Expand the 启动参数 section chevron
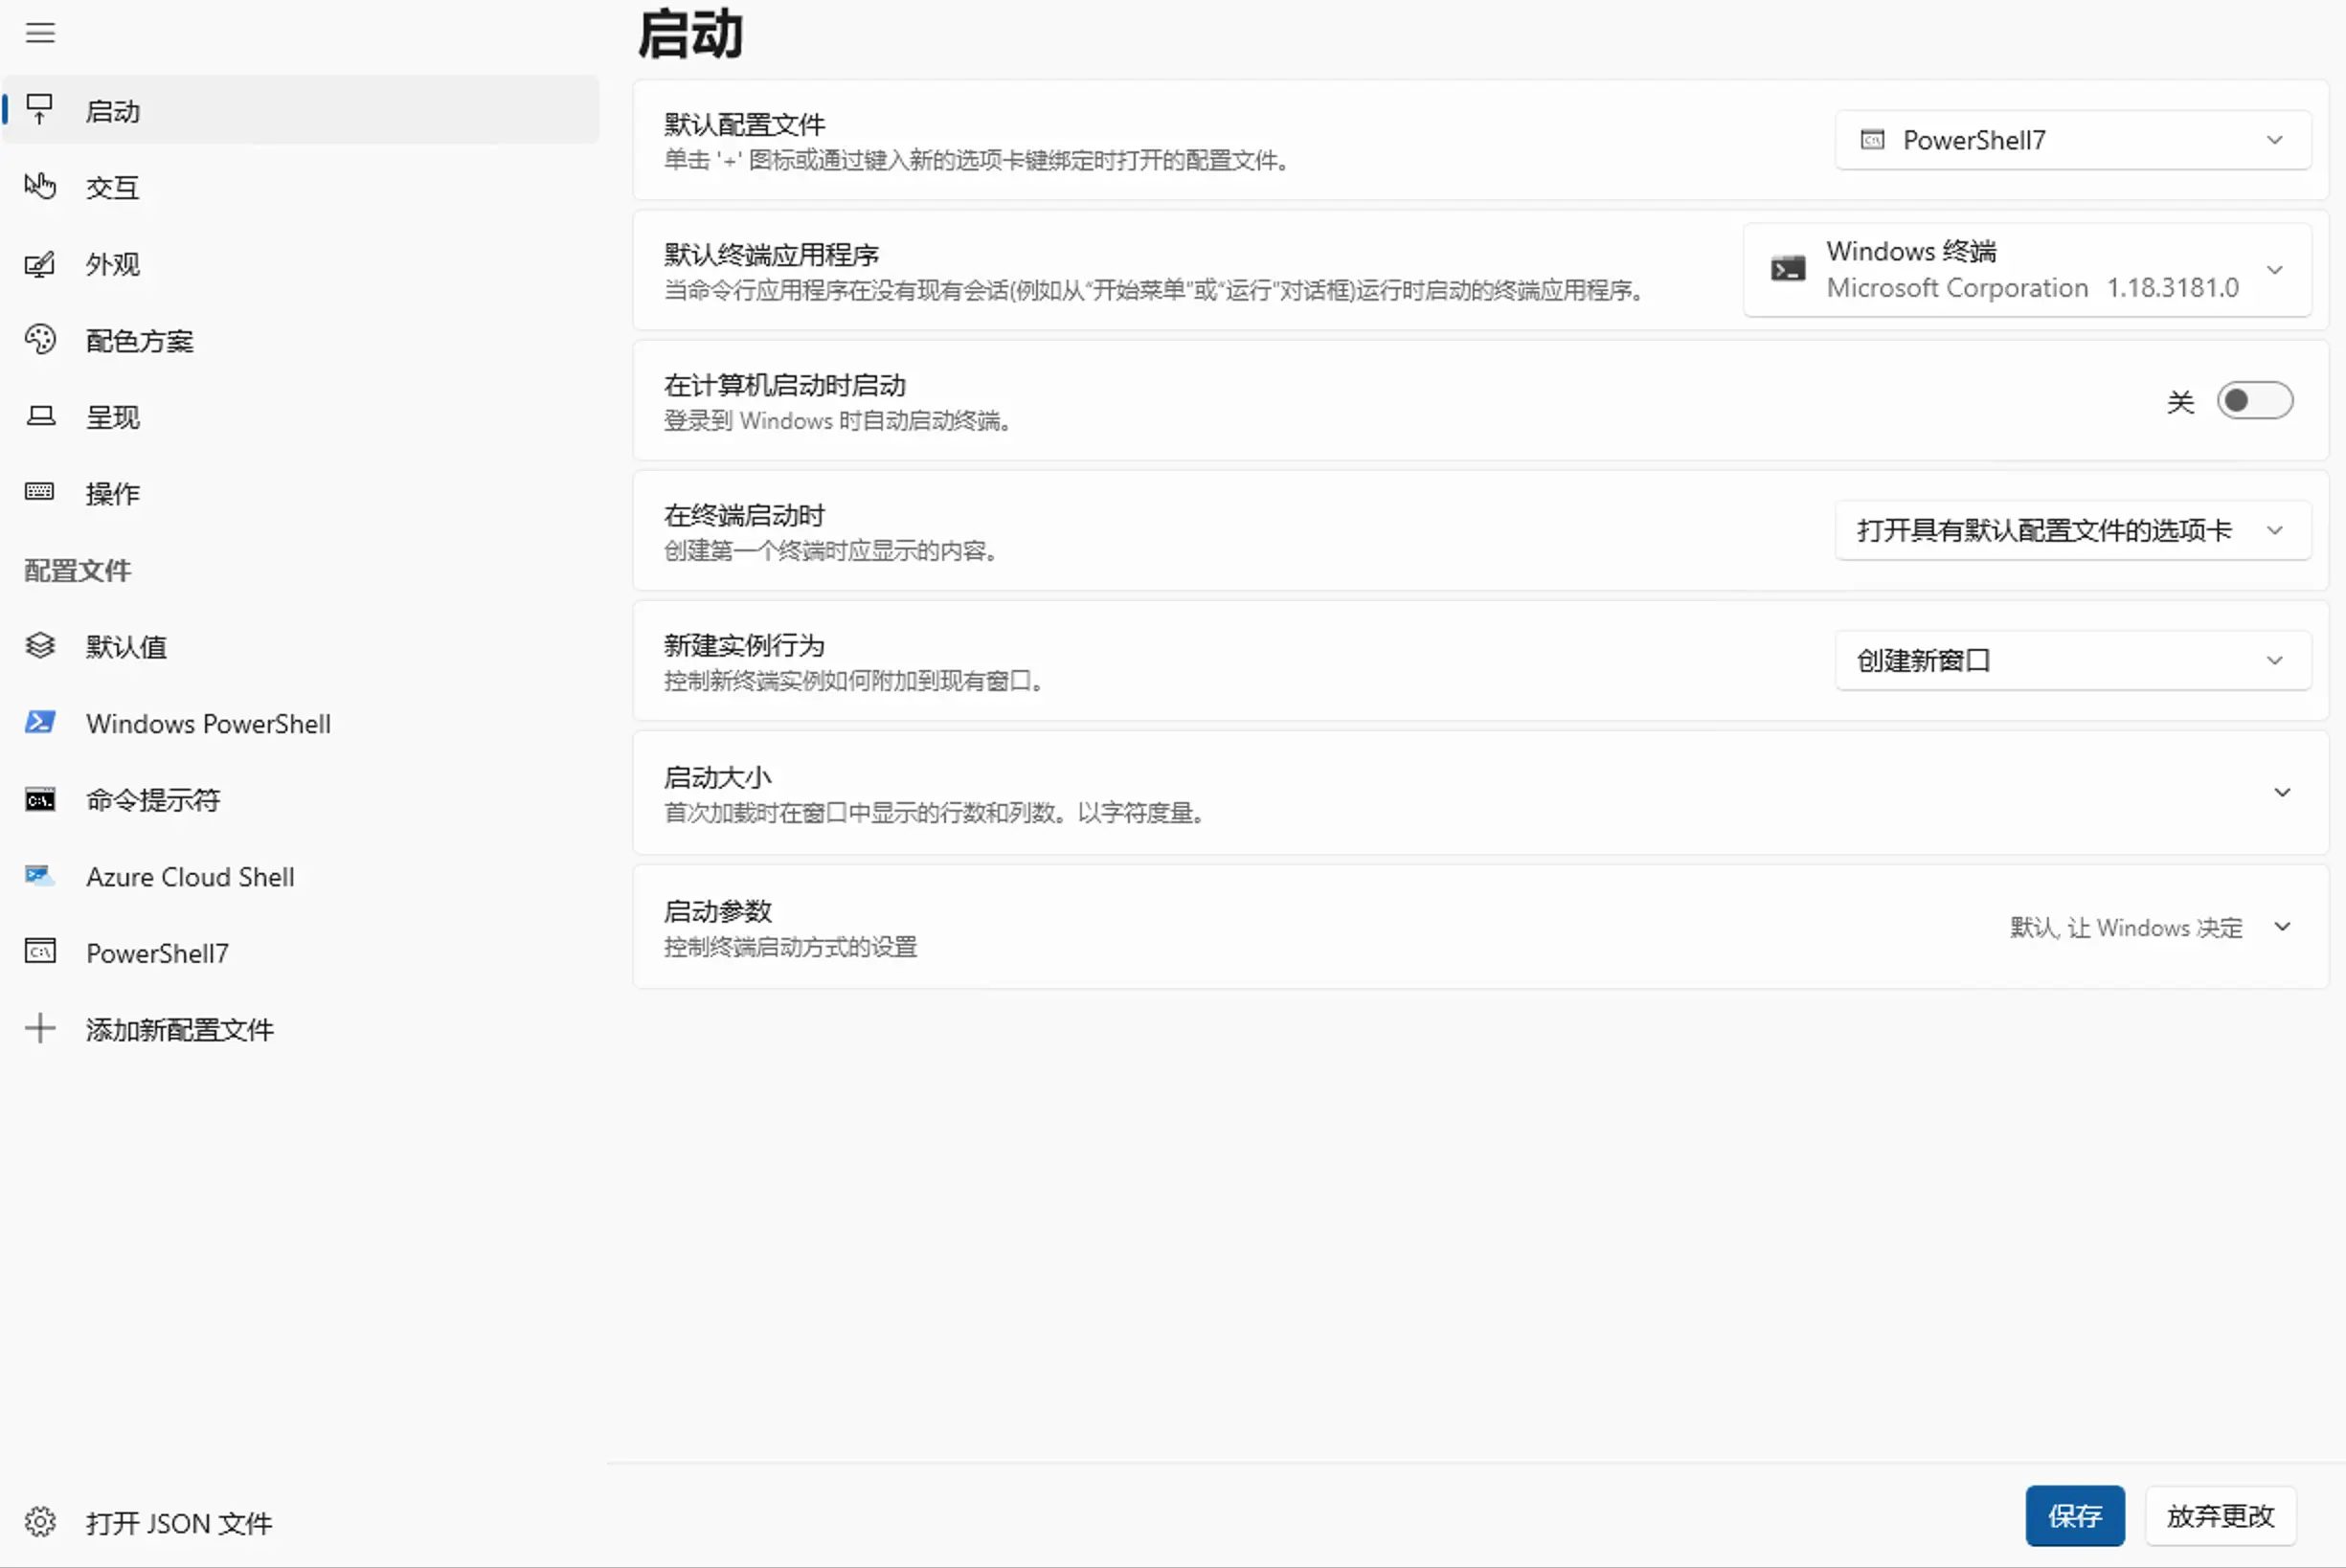The width and height of the screenshot is (2346, 1568). pyautogui.click(x=2282, y=927)
